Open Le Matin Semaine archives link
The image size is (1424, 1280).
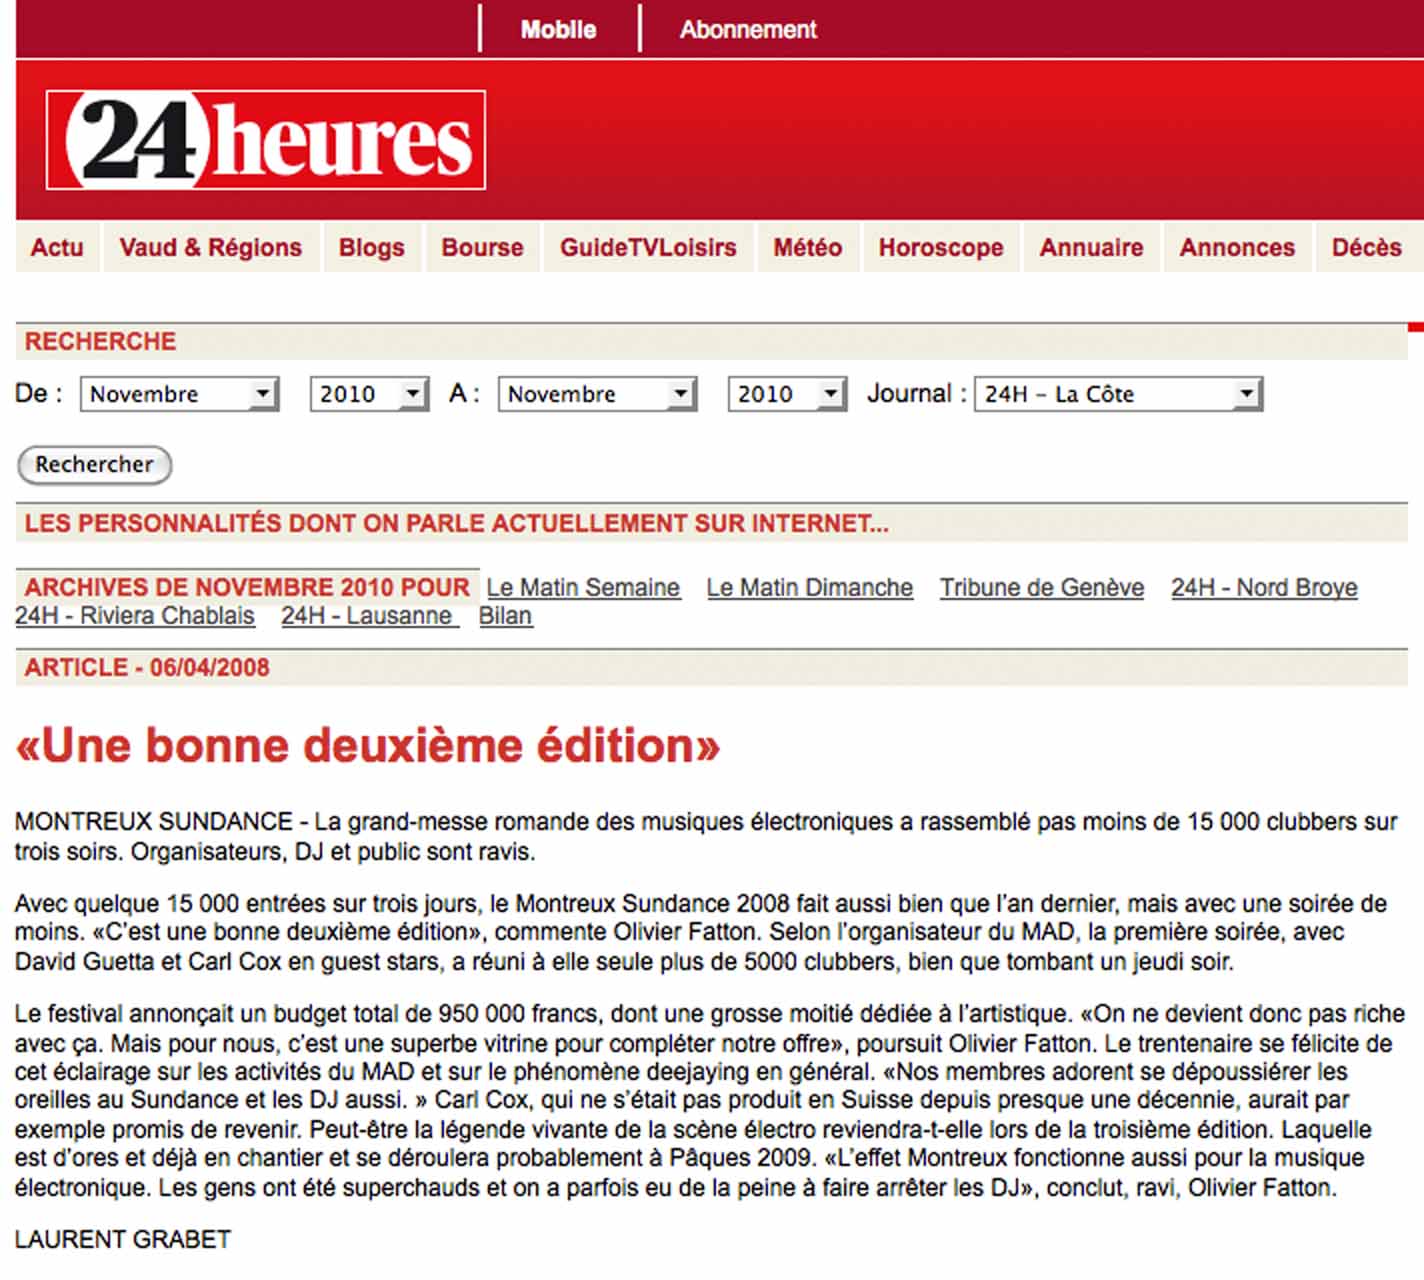coord(583,588)
